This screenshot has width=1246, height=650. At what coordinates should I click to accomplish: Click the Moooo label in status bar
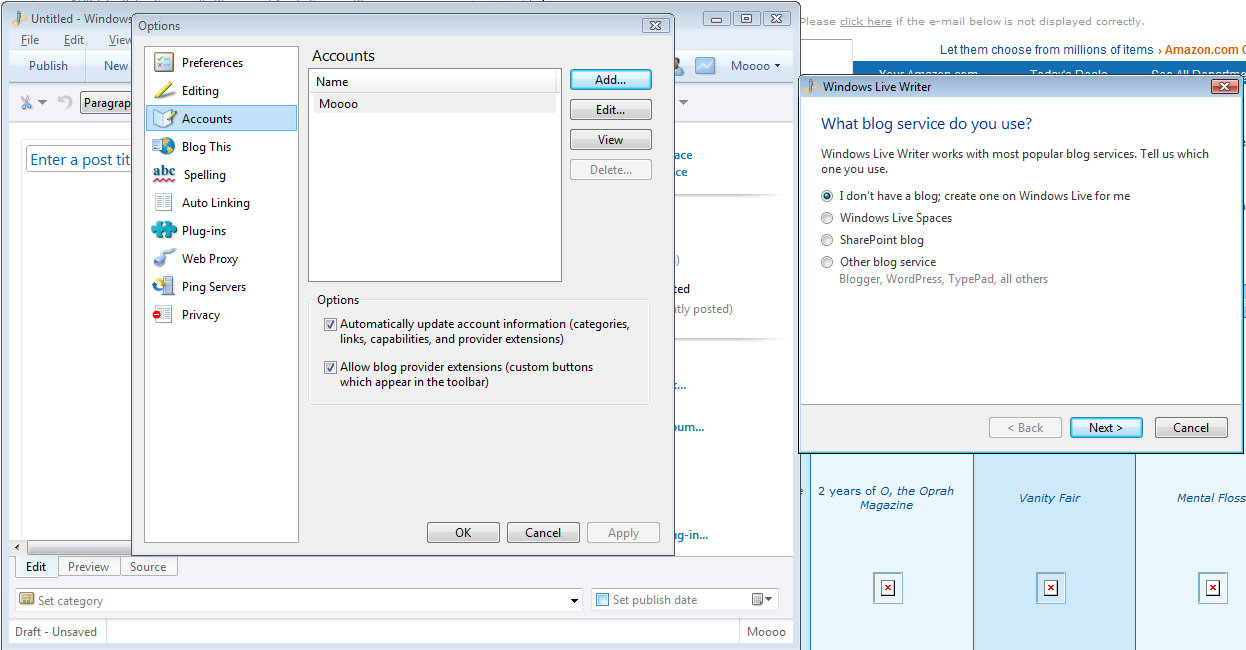pyautogui.click(x=767, y=632)
